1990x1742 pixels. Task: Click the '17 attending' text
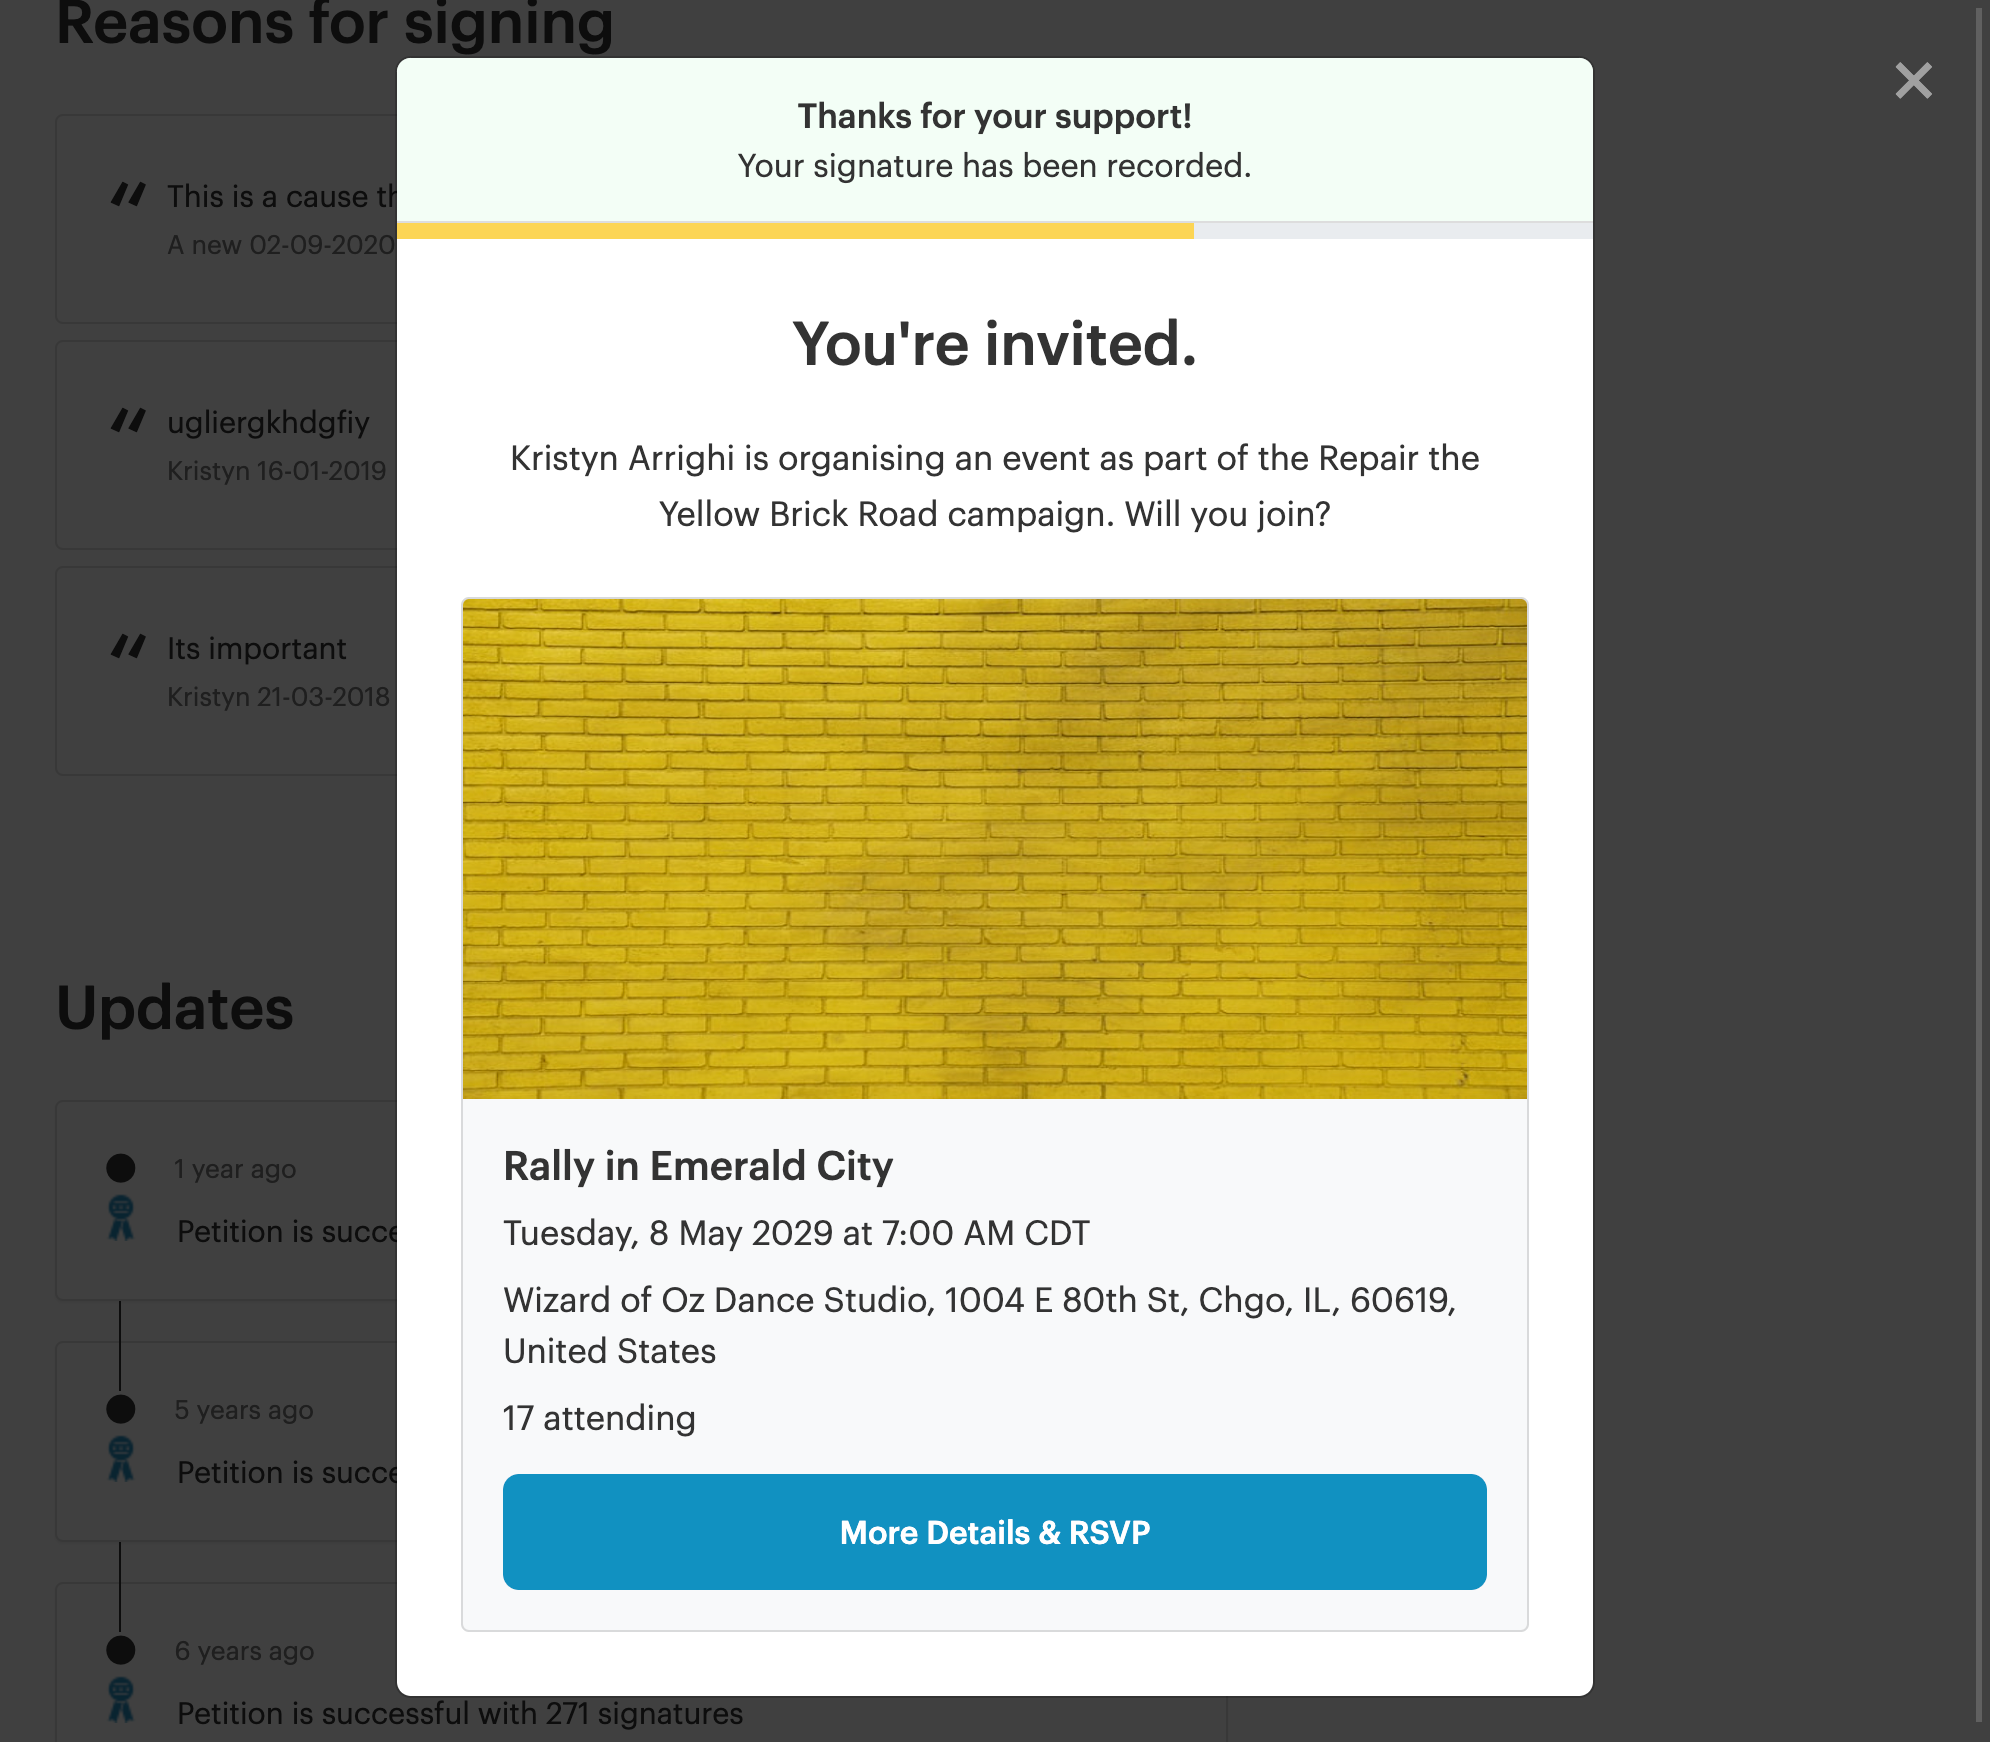tap(599, 1418)
